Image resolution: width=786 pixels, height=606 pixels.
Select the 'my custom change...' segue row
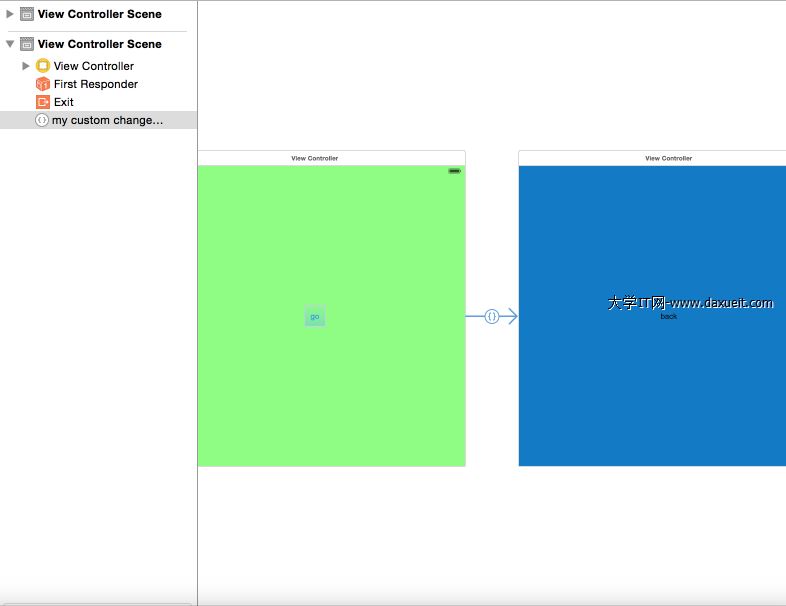[98, 120]
